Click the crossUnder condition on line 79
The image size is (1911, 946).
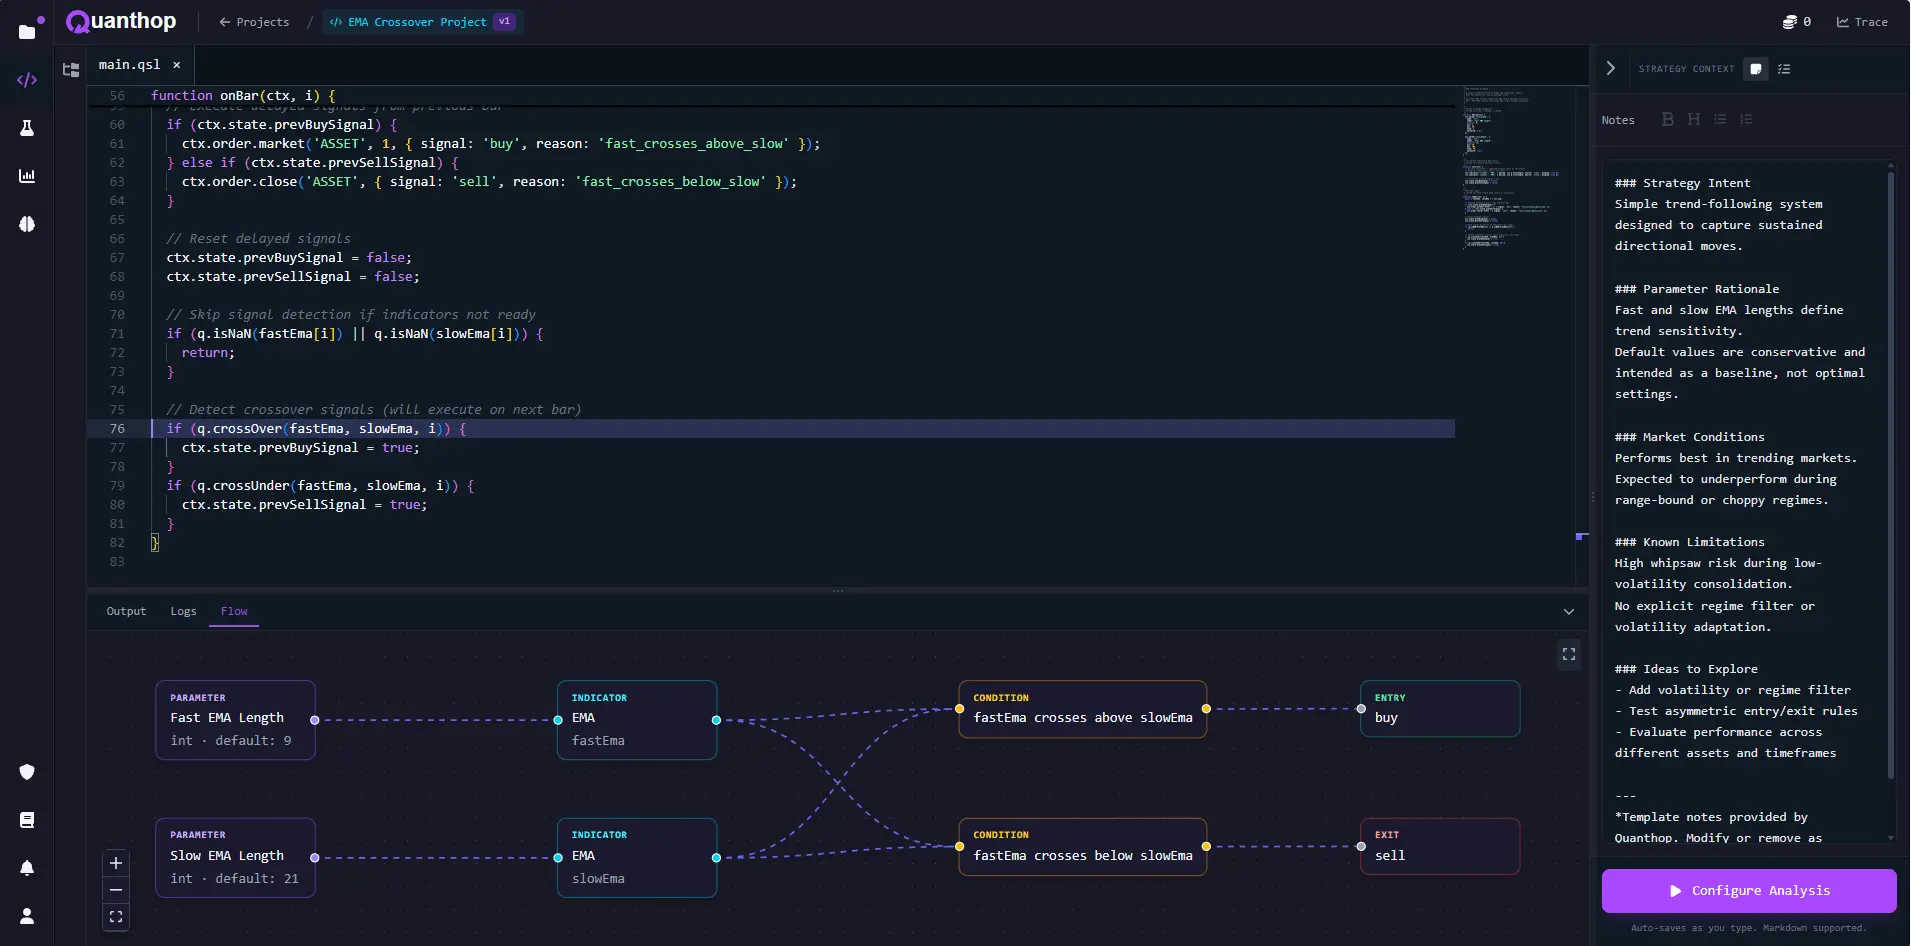(320, 486)
